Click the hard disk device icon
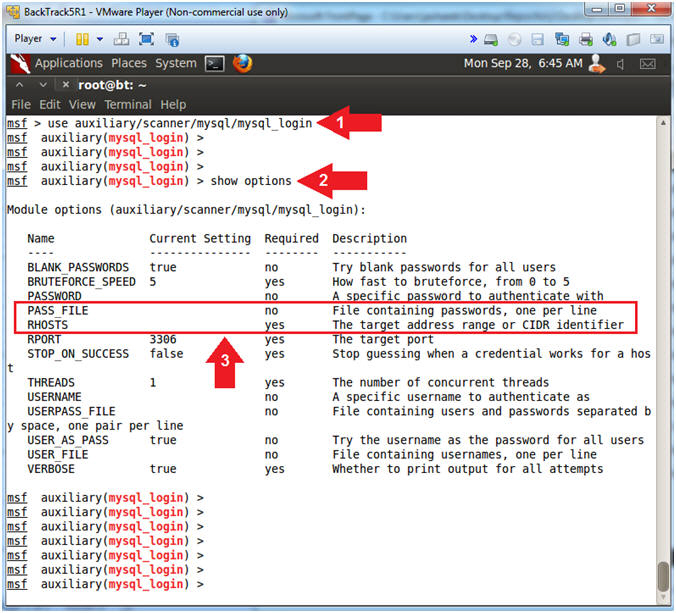The height and width of the screenshot is (613, 676). pos(491,40)
